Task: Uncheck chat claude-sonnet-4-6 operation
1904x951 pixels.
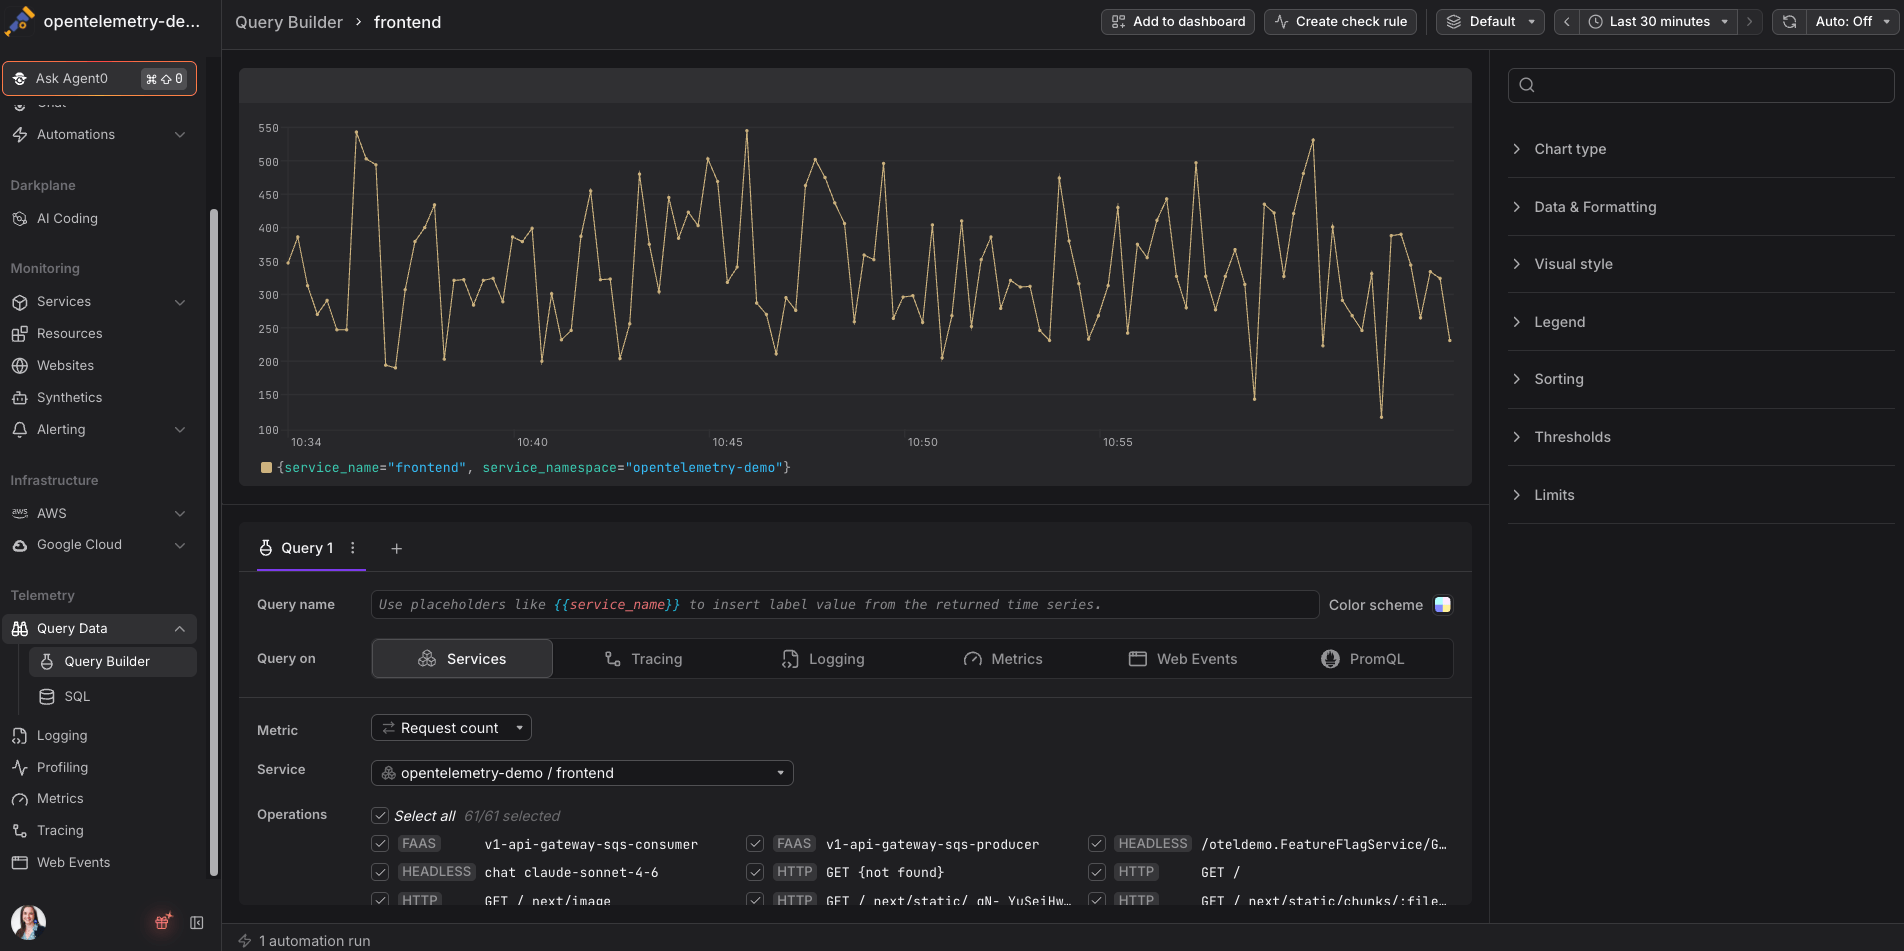Action: click(x=380, y=872)
